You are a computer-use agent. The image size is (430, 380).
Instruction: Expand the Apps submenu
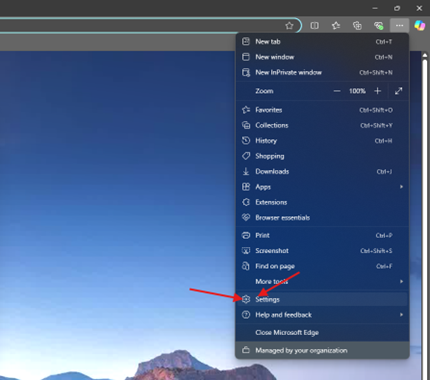(322, 187)
